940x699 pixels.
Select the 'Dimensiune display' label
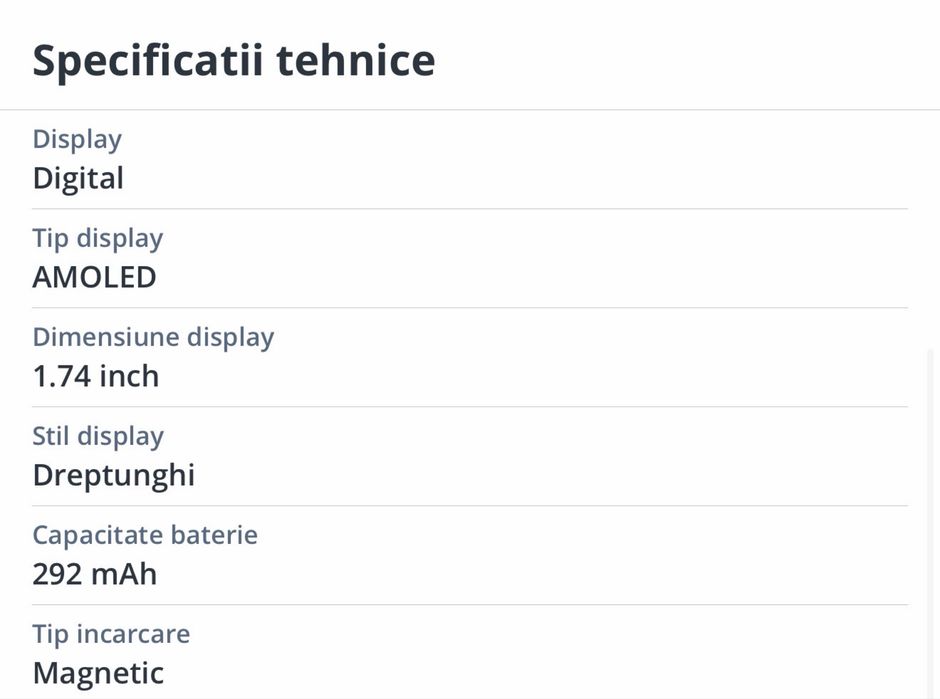153,337
